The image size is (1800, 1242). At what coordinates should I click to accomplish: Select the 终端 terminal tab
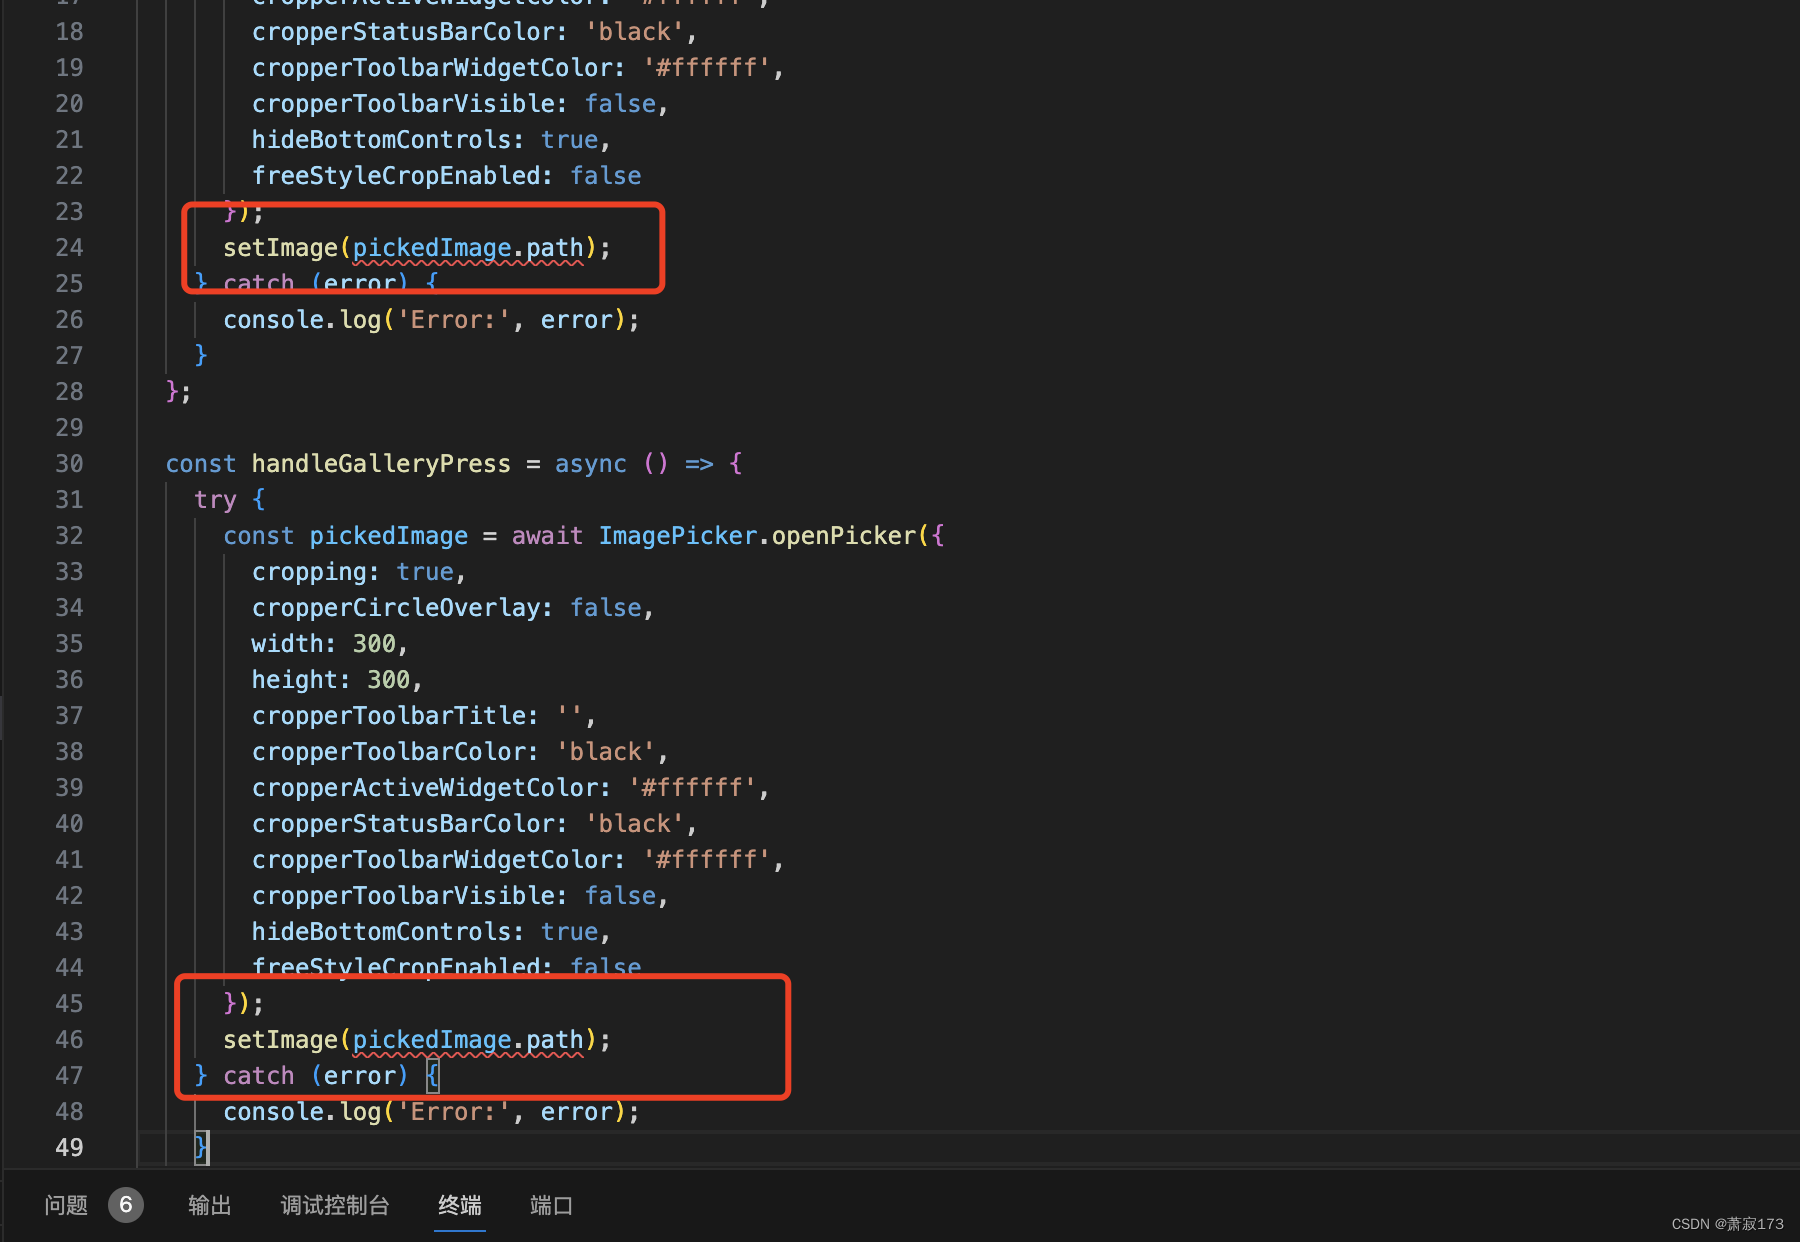coord(460,1205)
